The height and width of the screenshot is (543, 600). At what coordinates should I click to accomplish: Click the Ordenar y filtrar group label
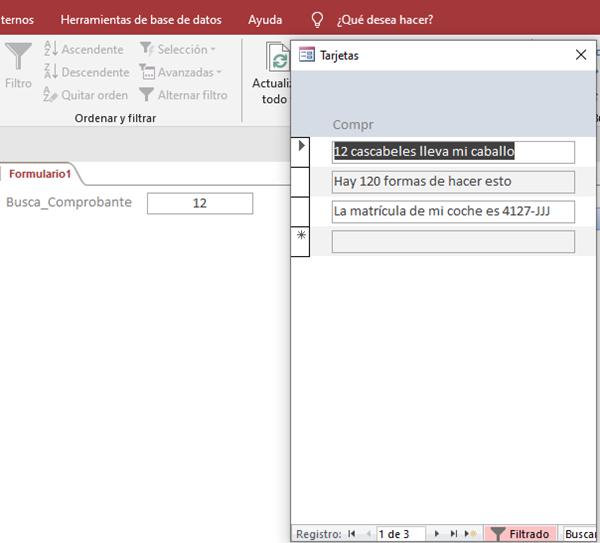click(115, 118)
